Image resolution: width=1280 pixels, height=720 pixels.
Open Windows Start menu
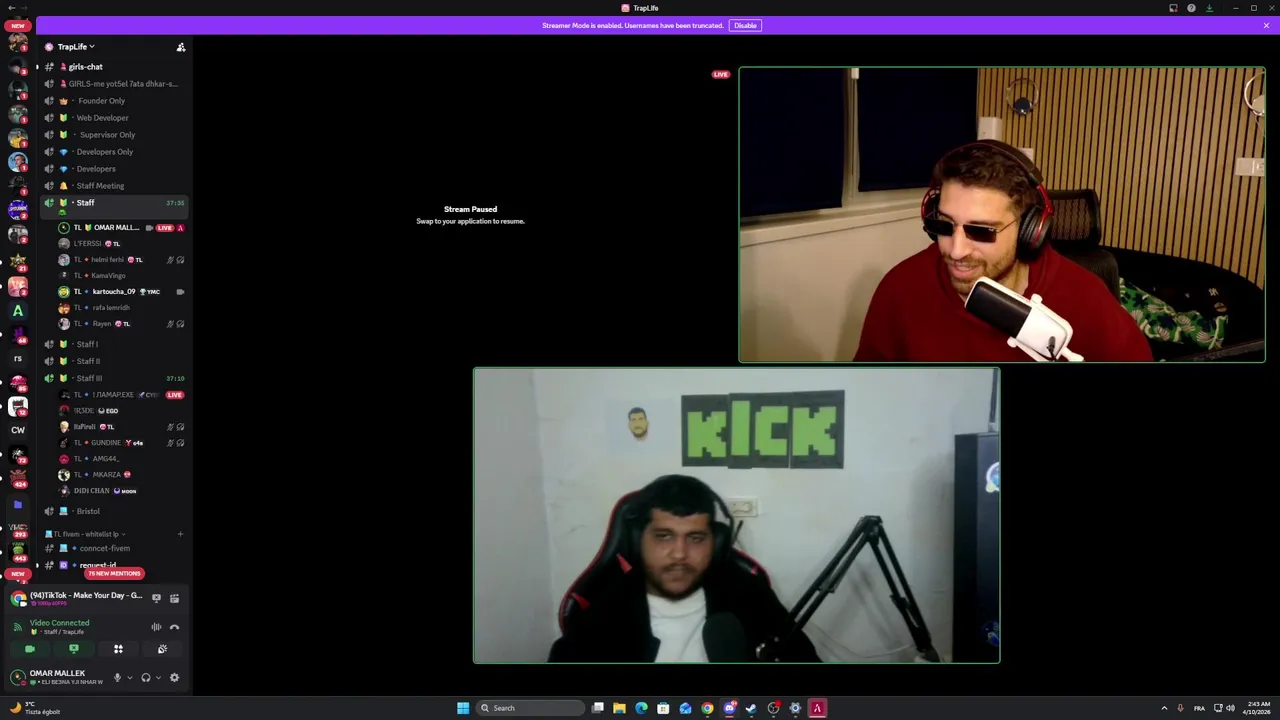(x=463, y=708)
